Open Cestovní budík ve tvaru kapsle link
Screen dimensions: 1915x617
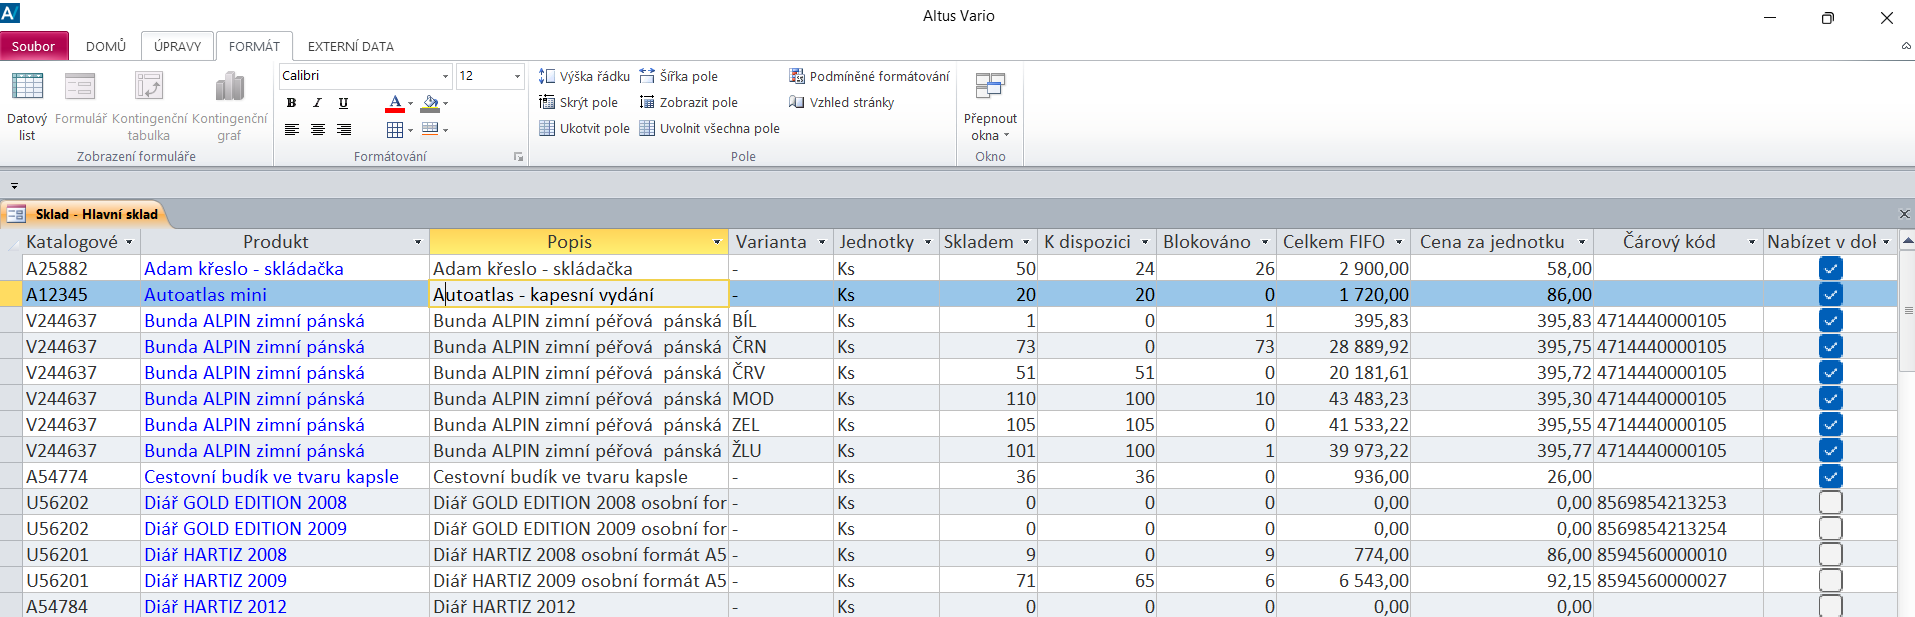pos(271,476)
